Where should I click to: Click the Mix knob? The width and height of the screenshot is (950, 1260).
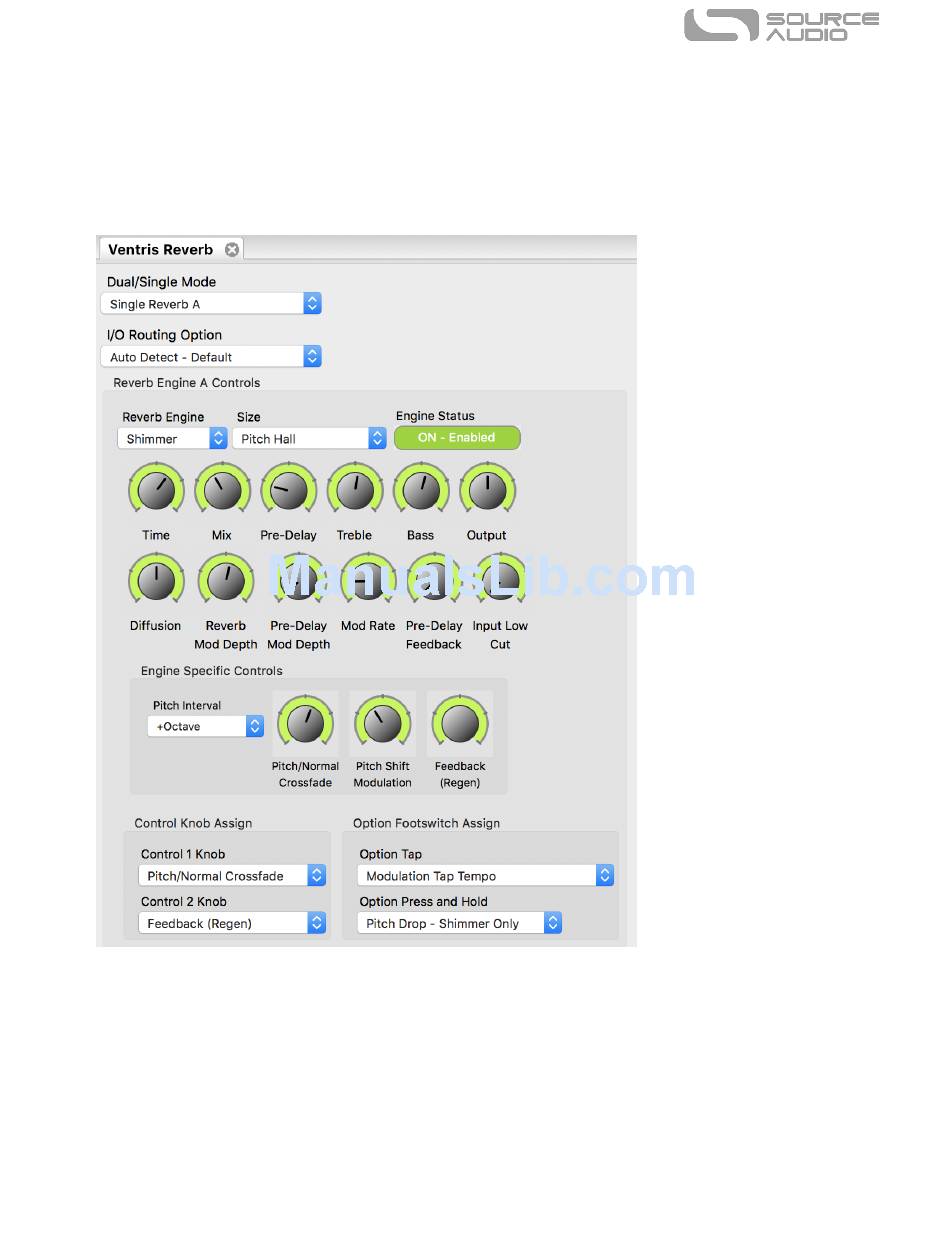coord(222,490)
